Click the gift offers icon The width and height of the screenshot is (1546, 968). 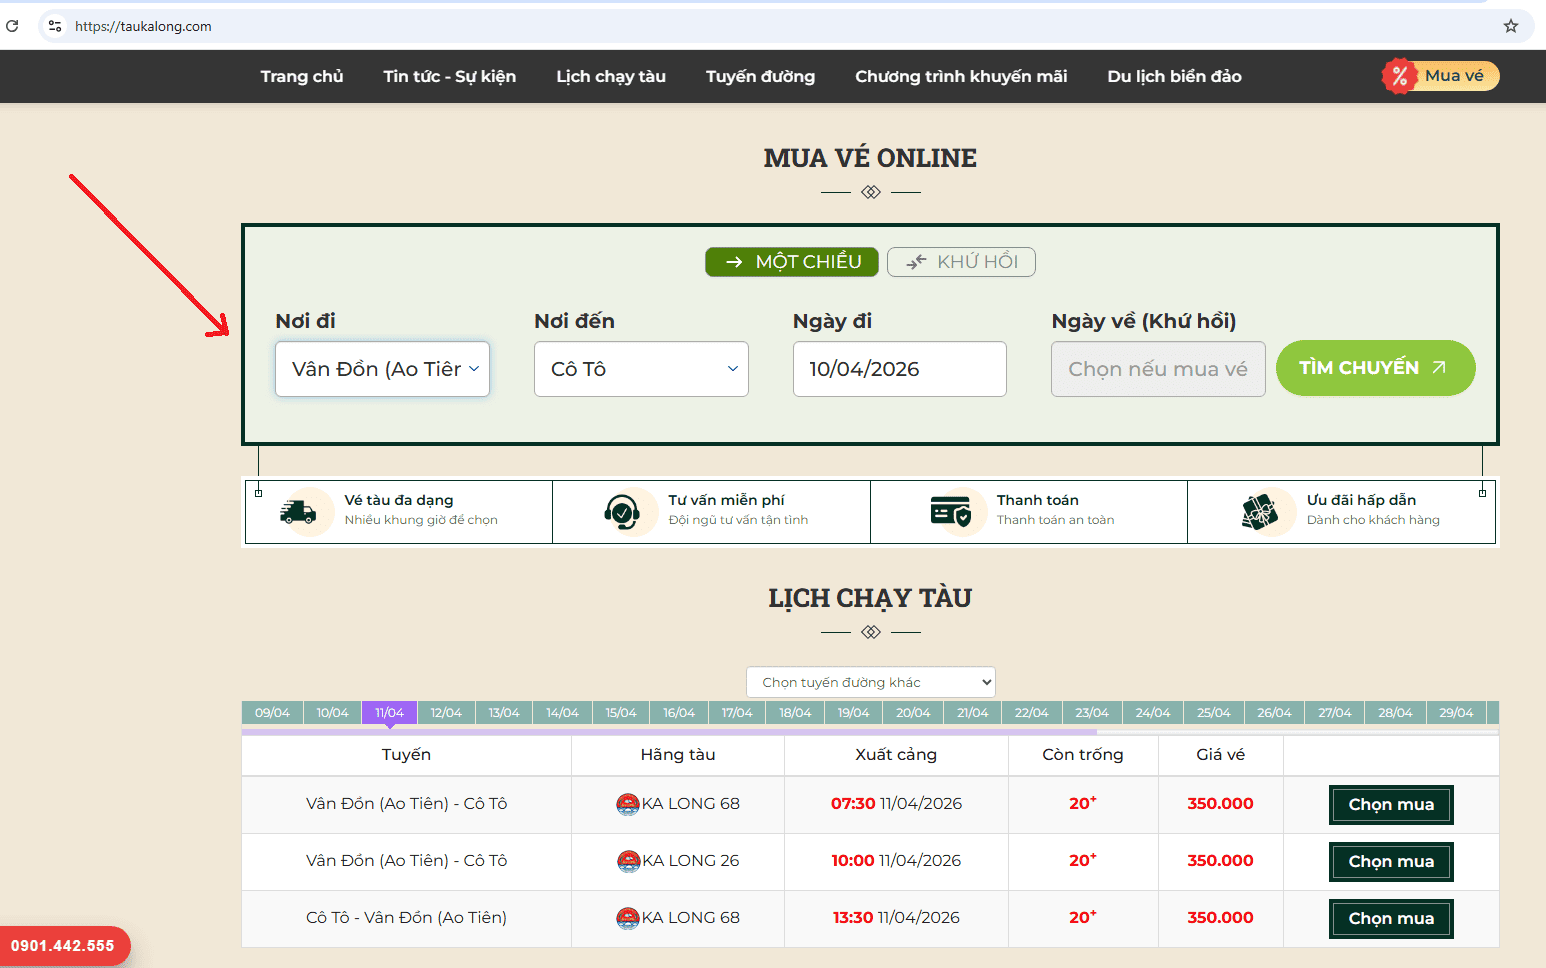coord(1260,512)
